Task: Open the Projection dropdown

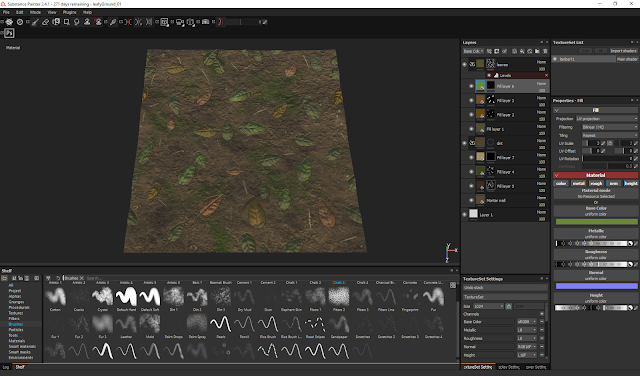Action: point(607,118)
